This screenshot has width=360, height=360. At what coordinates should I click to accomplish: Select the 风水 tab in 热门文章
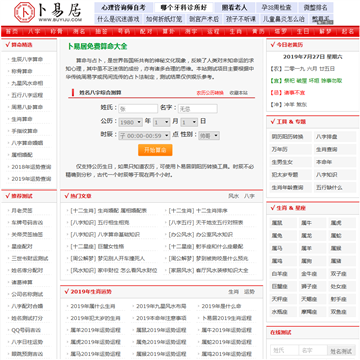[x=233, y=196]
